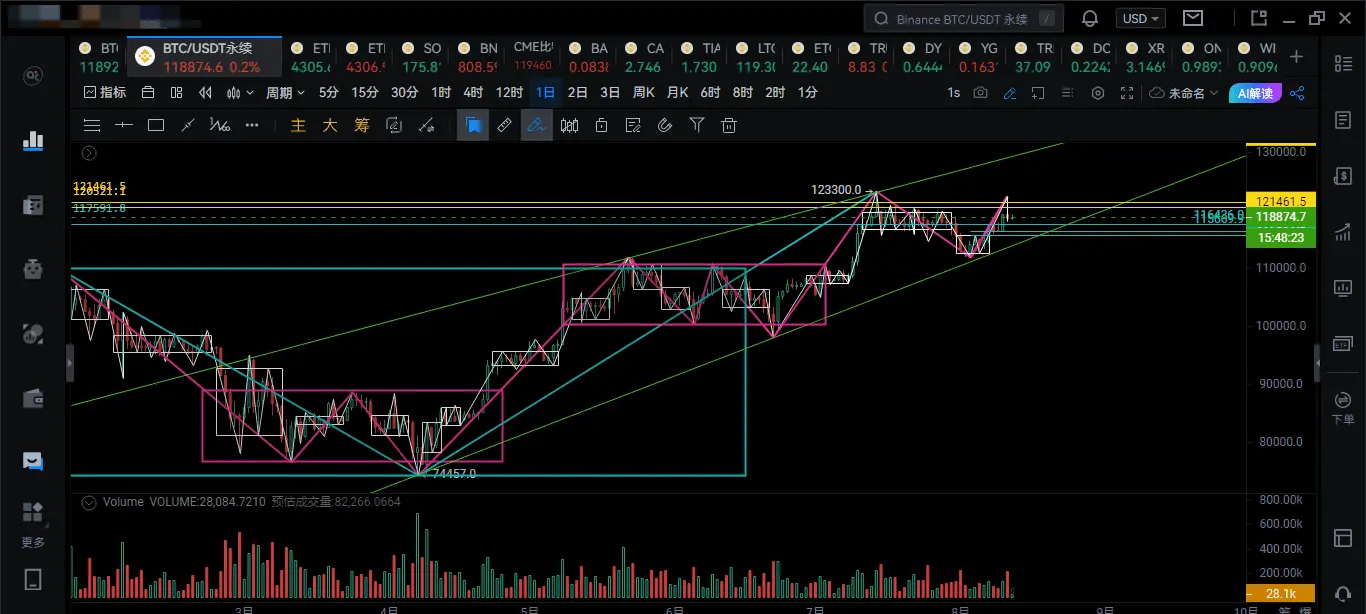Switch to the 12时 timeframe
The image size is (1366, 614).
click(509, 92)
